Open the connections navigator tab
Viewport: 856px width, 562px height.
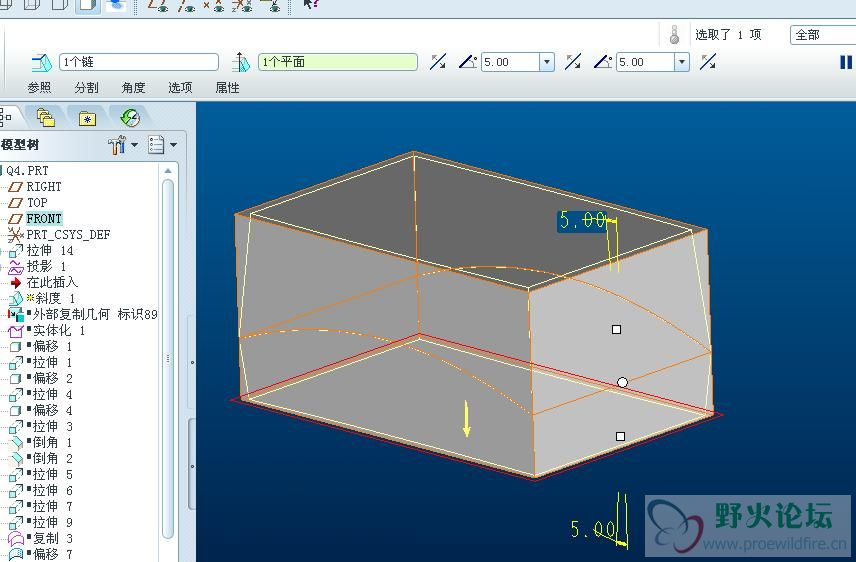click(x=130, y=117)
